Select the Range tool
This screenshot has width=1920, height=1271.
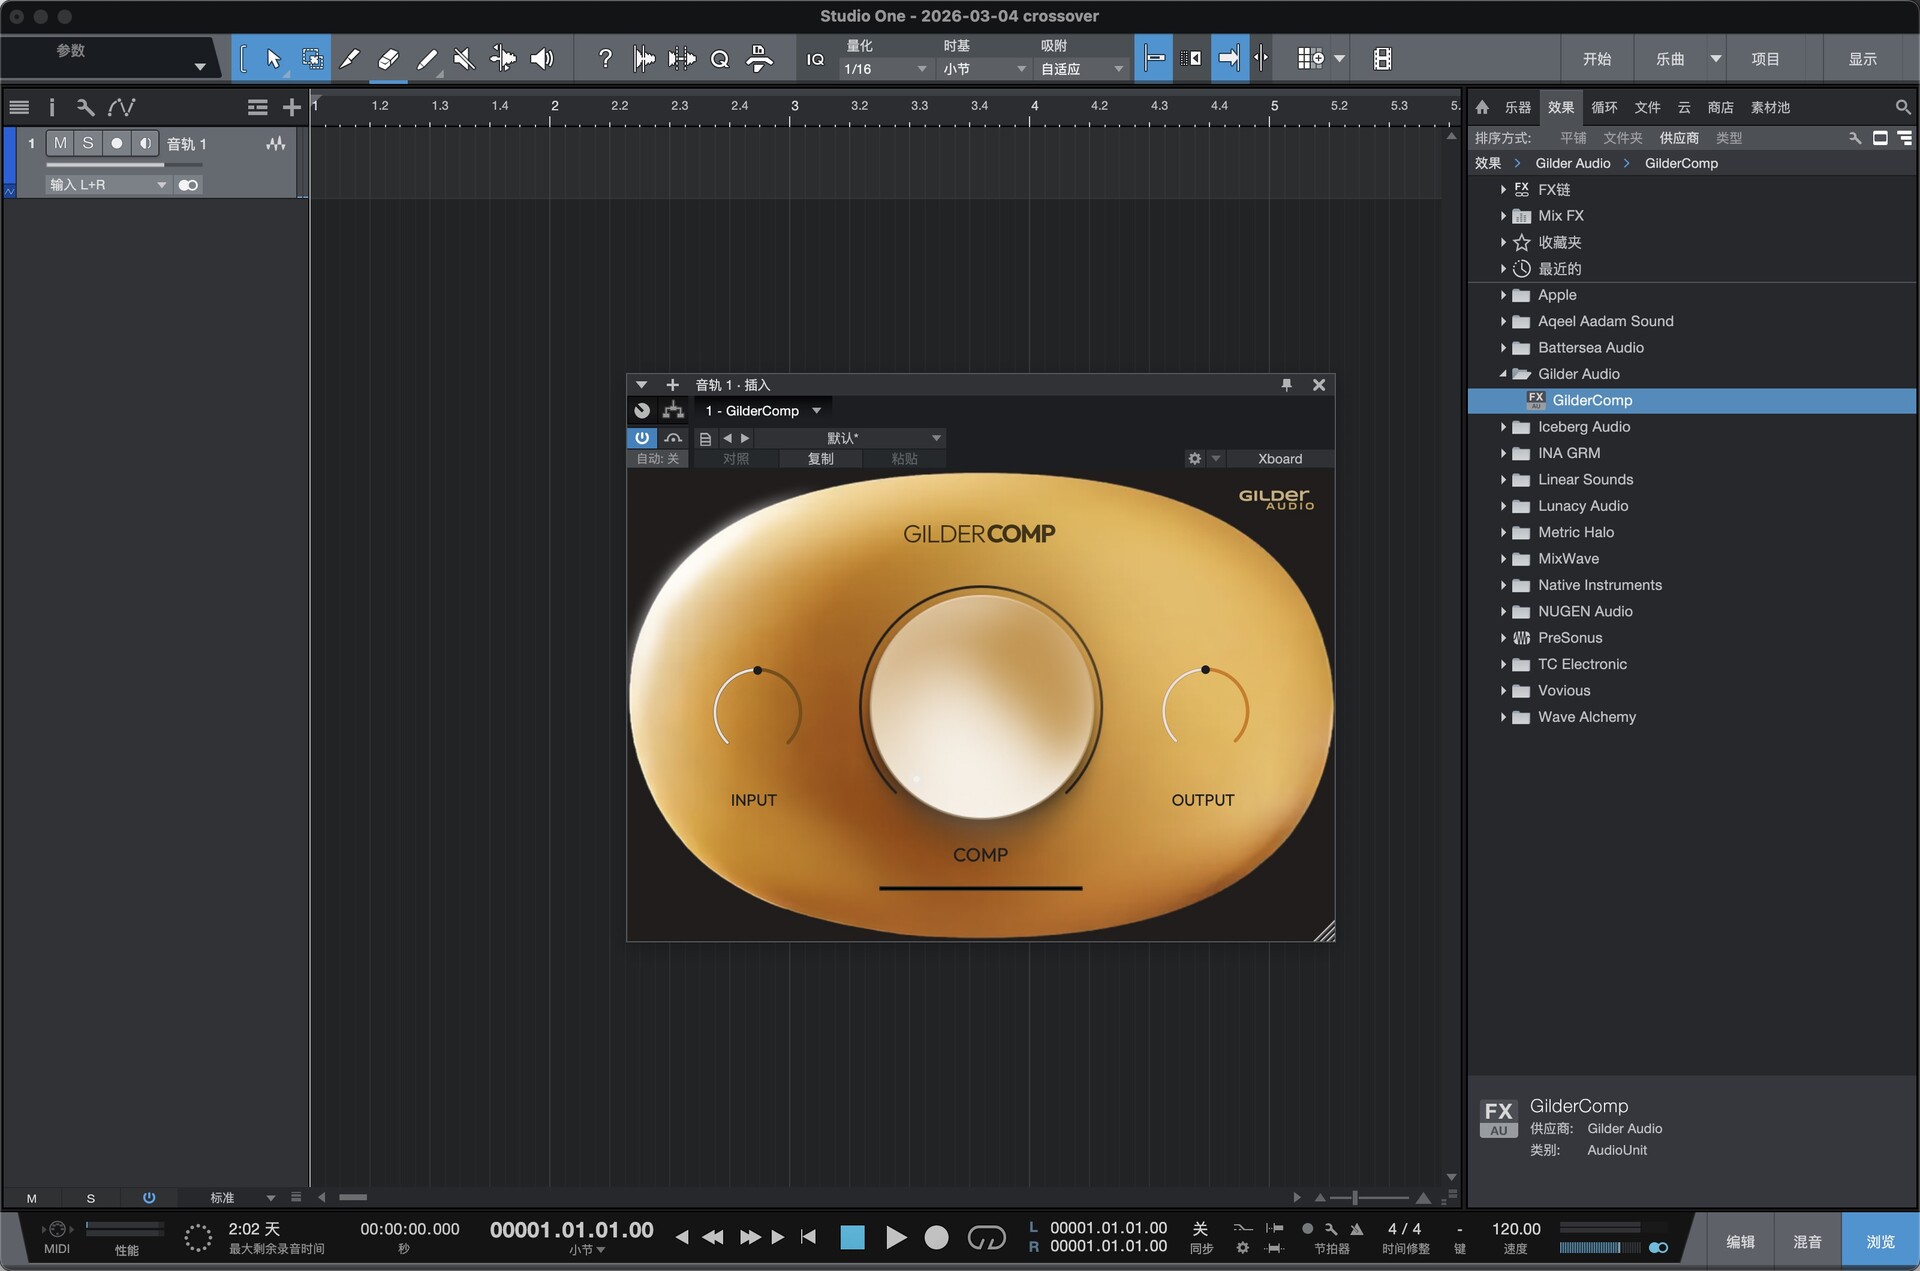312,59
